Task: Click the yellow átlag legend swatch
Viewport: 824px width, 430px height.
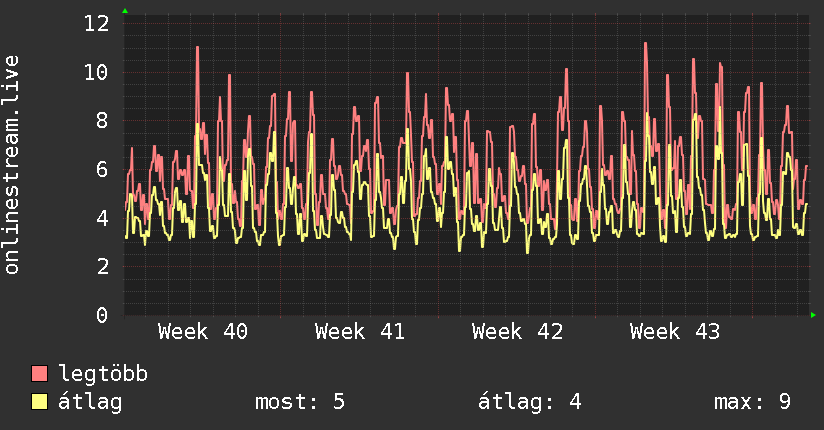Action: (39, 402)
